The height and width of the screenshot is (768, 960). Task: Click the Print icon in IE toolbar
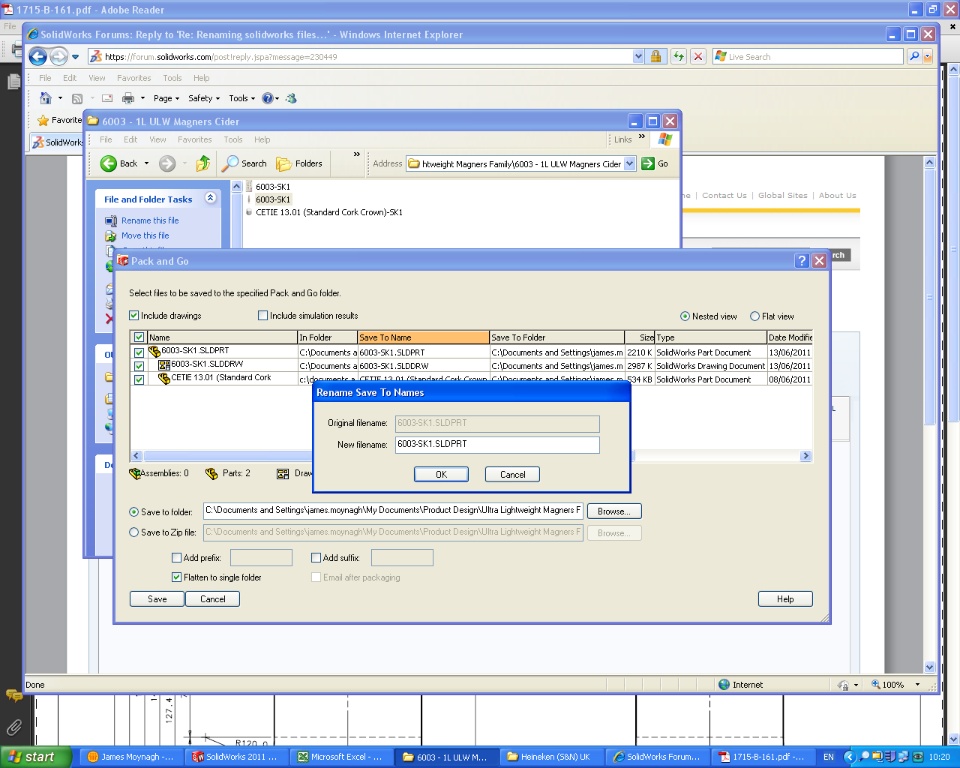click(128, 98)
